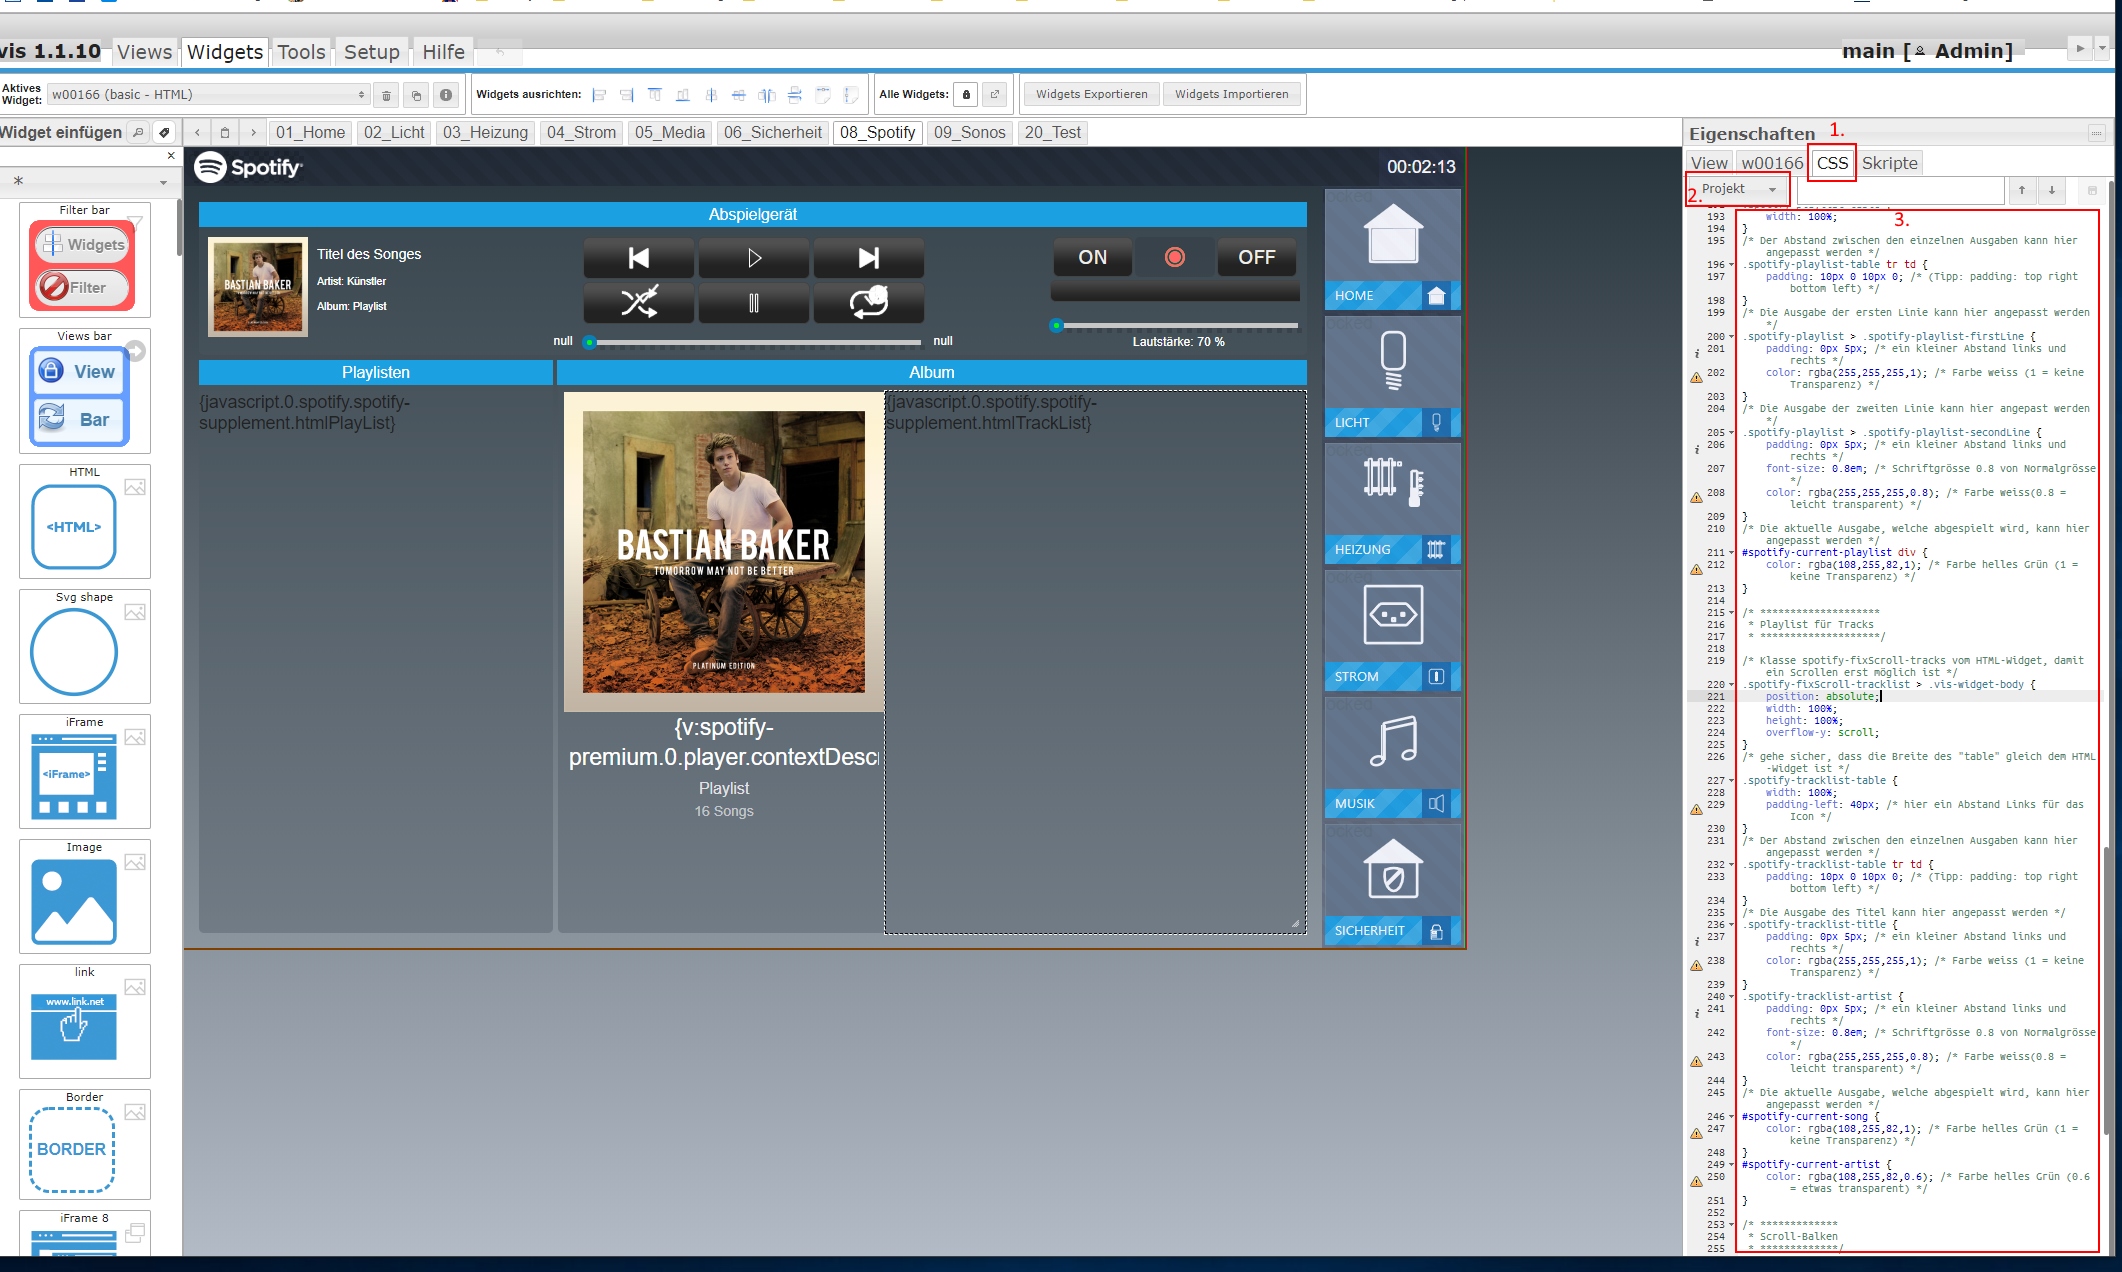Open widget info icon
The image size is (2122, 1272).
(446, 95)
